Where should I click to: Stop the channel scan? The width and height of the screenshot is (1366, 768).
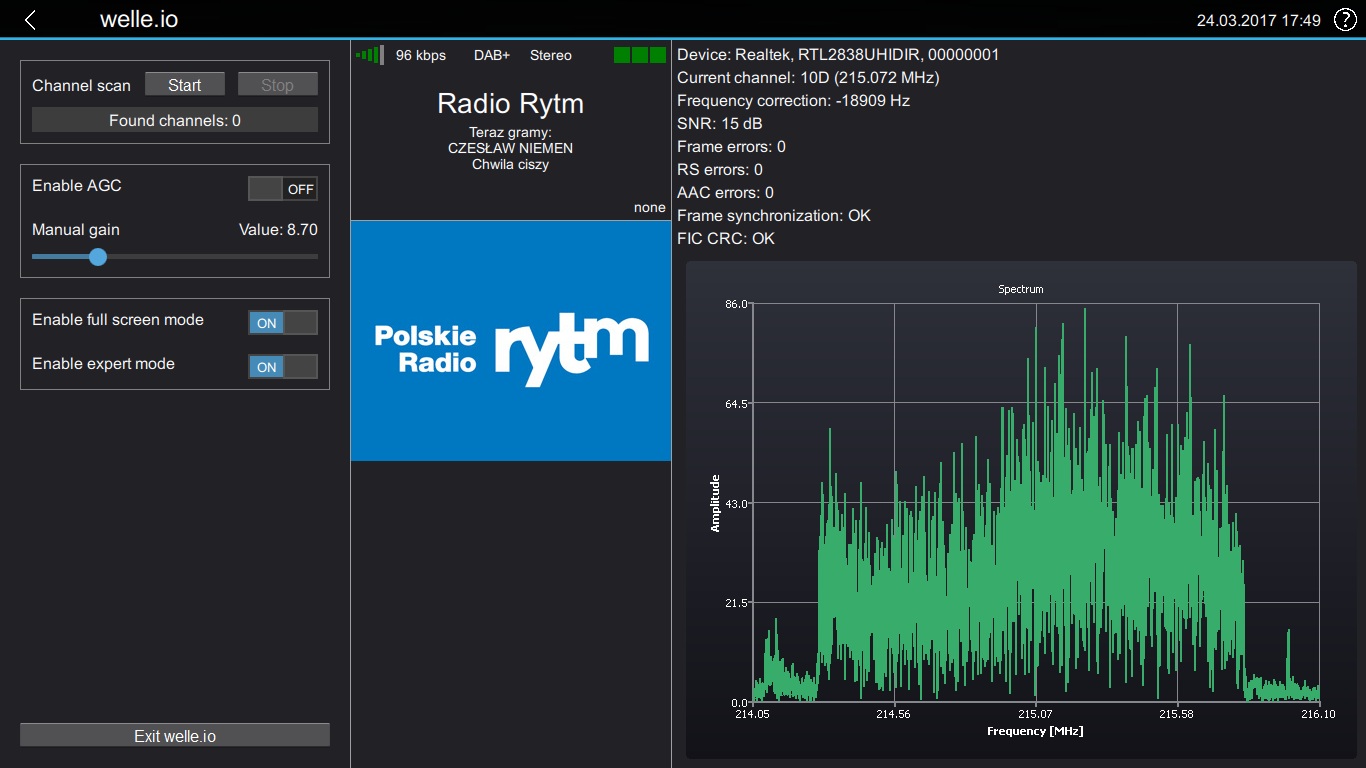click(x=278, y=85)
